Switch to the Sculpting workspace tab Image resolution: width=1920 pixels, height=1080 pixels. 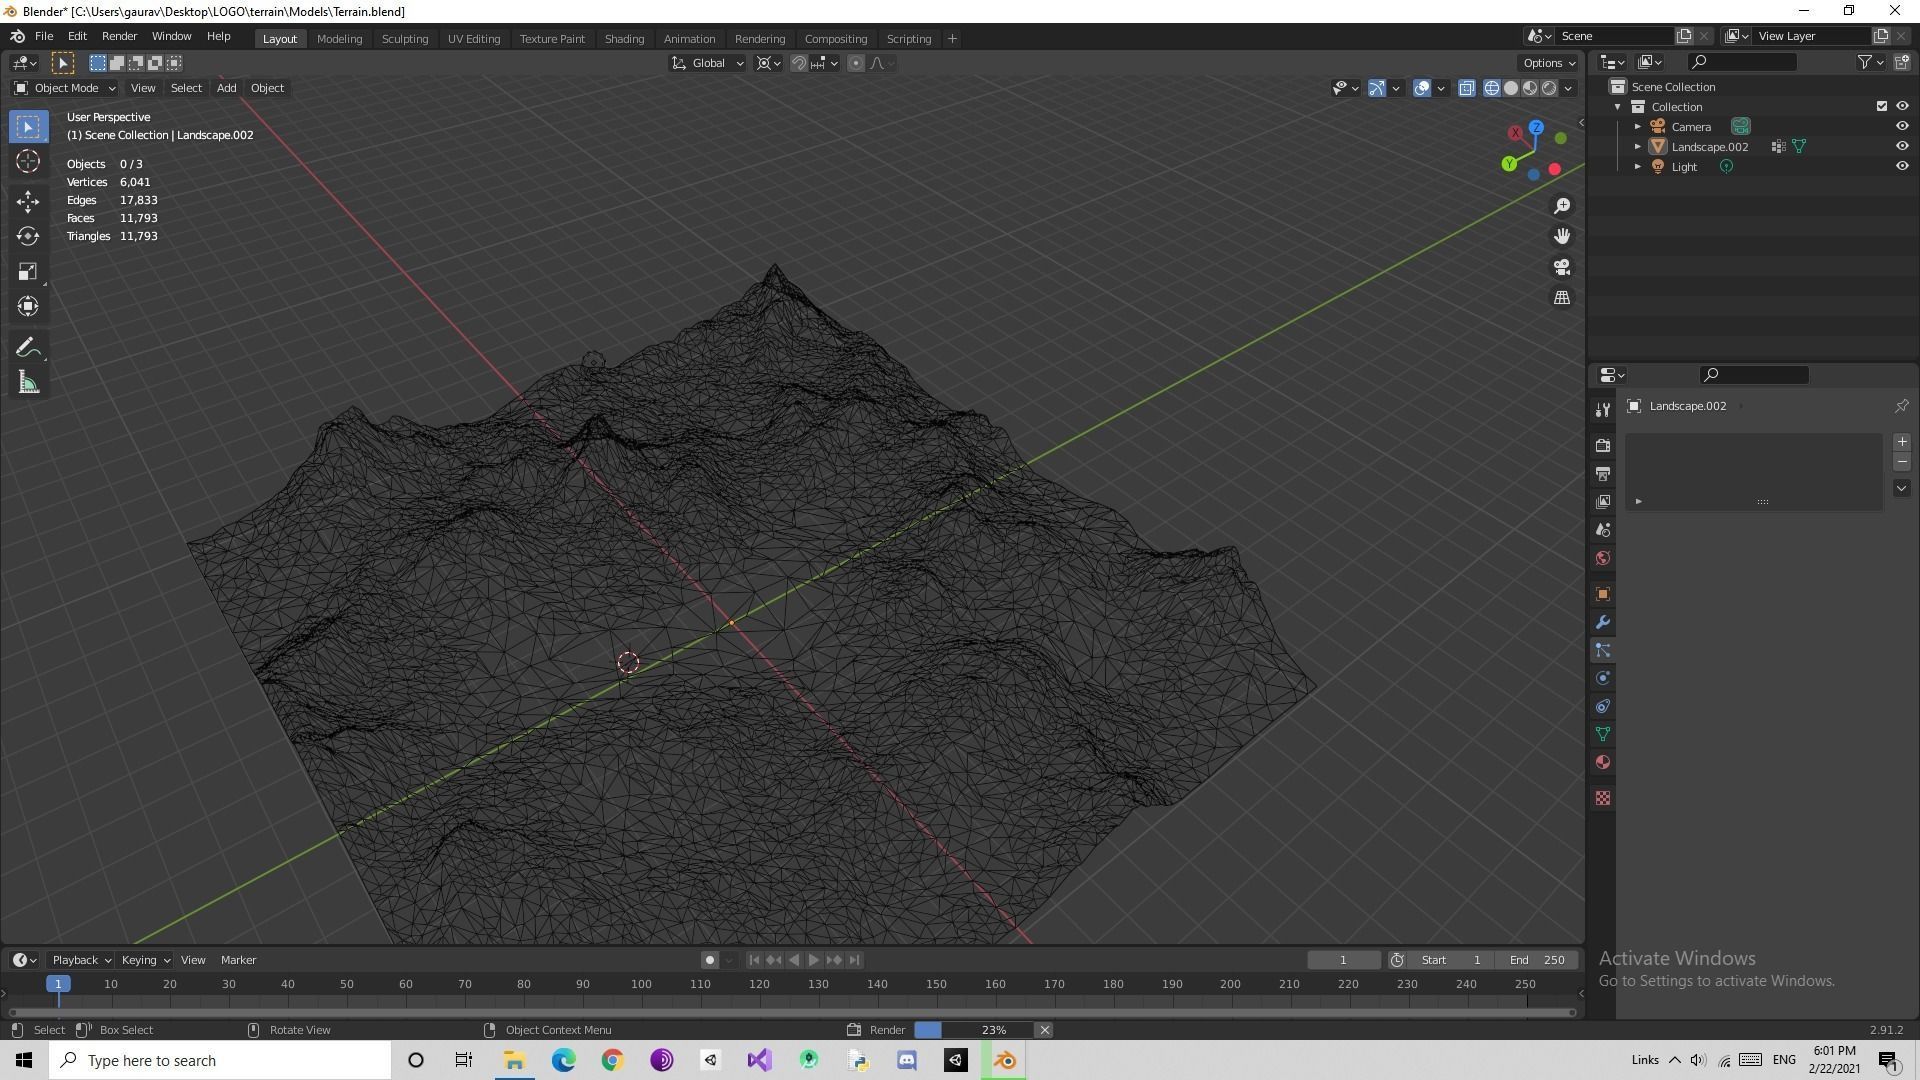point(405,39)
